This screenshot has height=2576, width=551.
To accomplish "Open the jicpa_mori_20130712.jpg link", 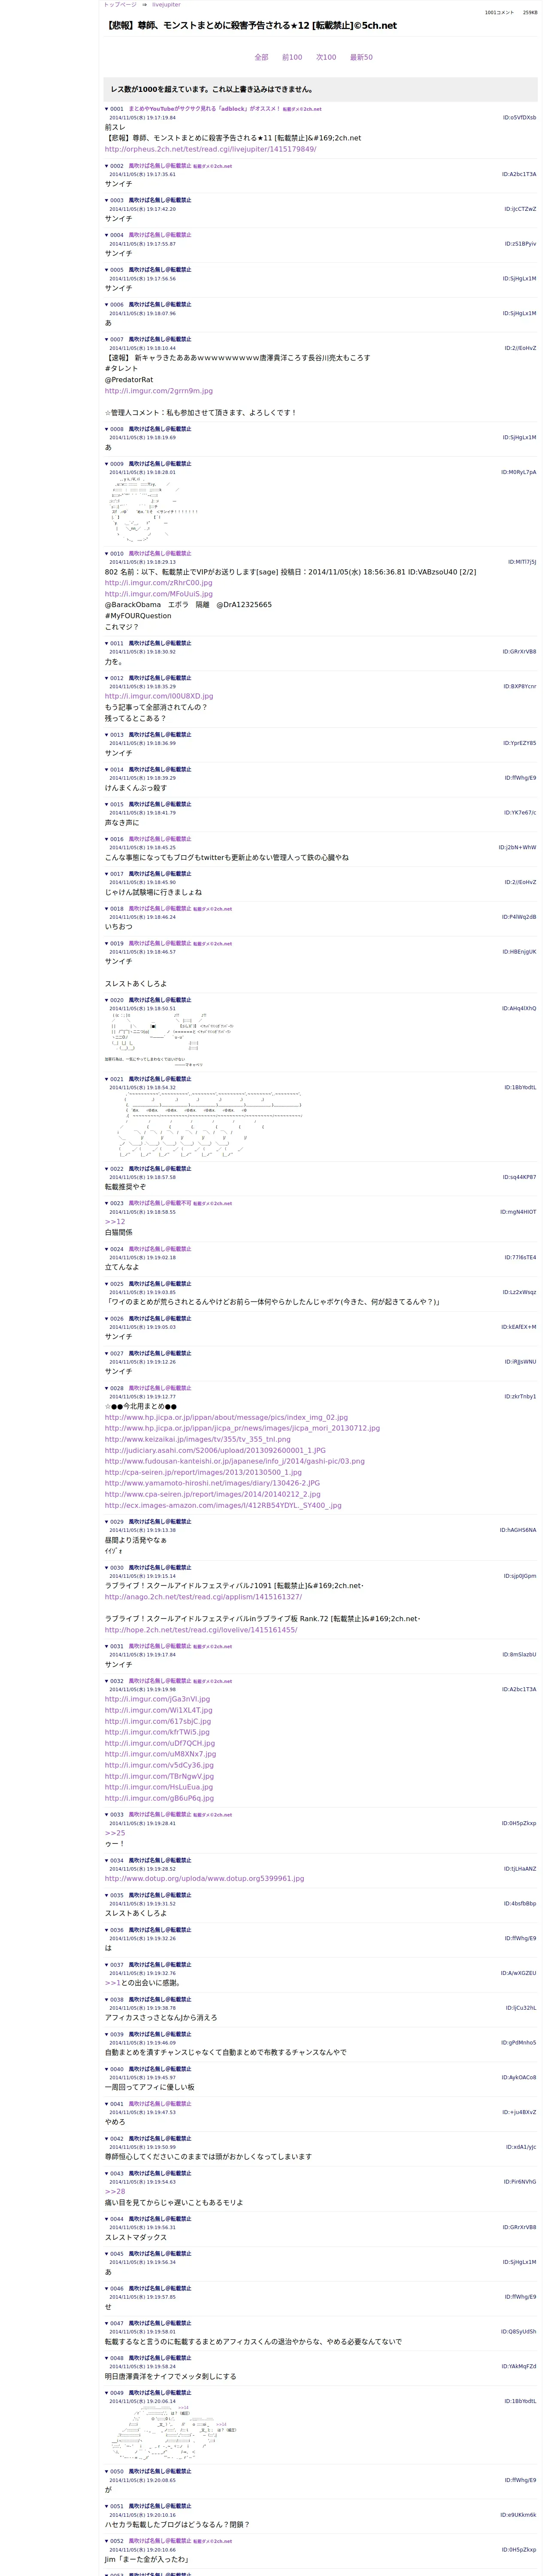I will tap(242, 1428).
